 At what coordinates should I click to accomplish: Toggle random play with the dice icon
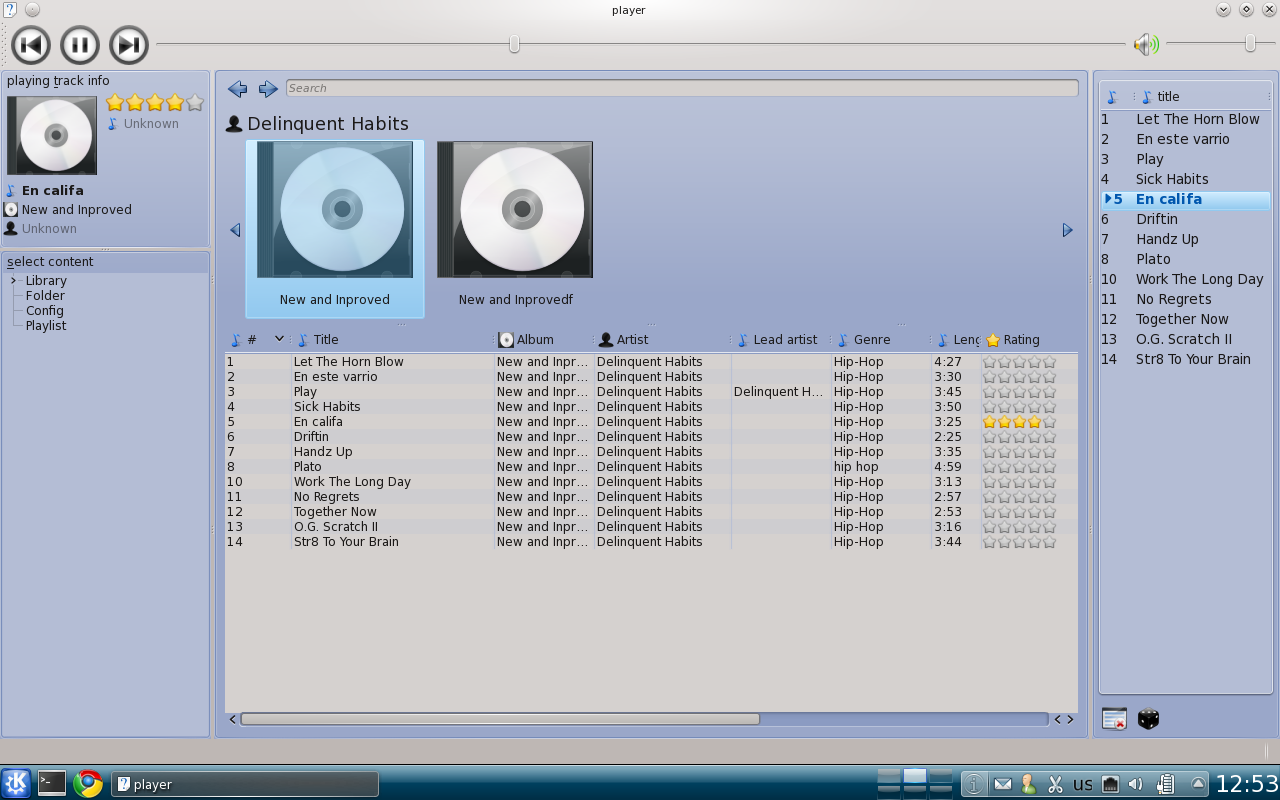(1148, 719)
